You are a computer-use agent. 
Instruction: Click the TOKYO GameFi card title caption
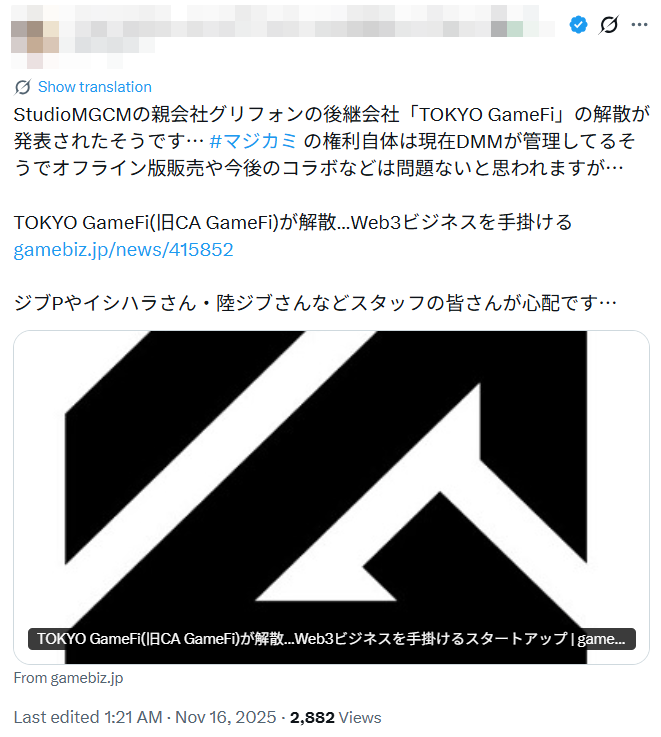(331, 639)
